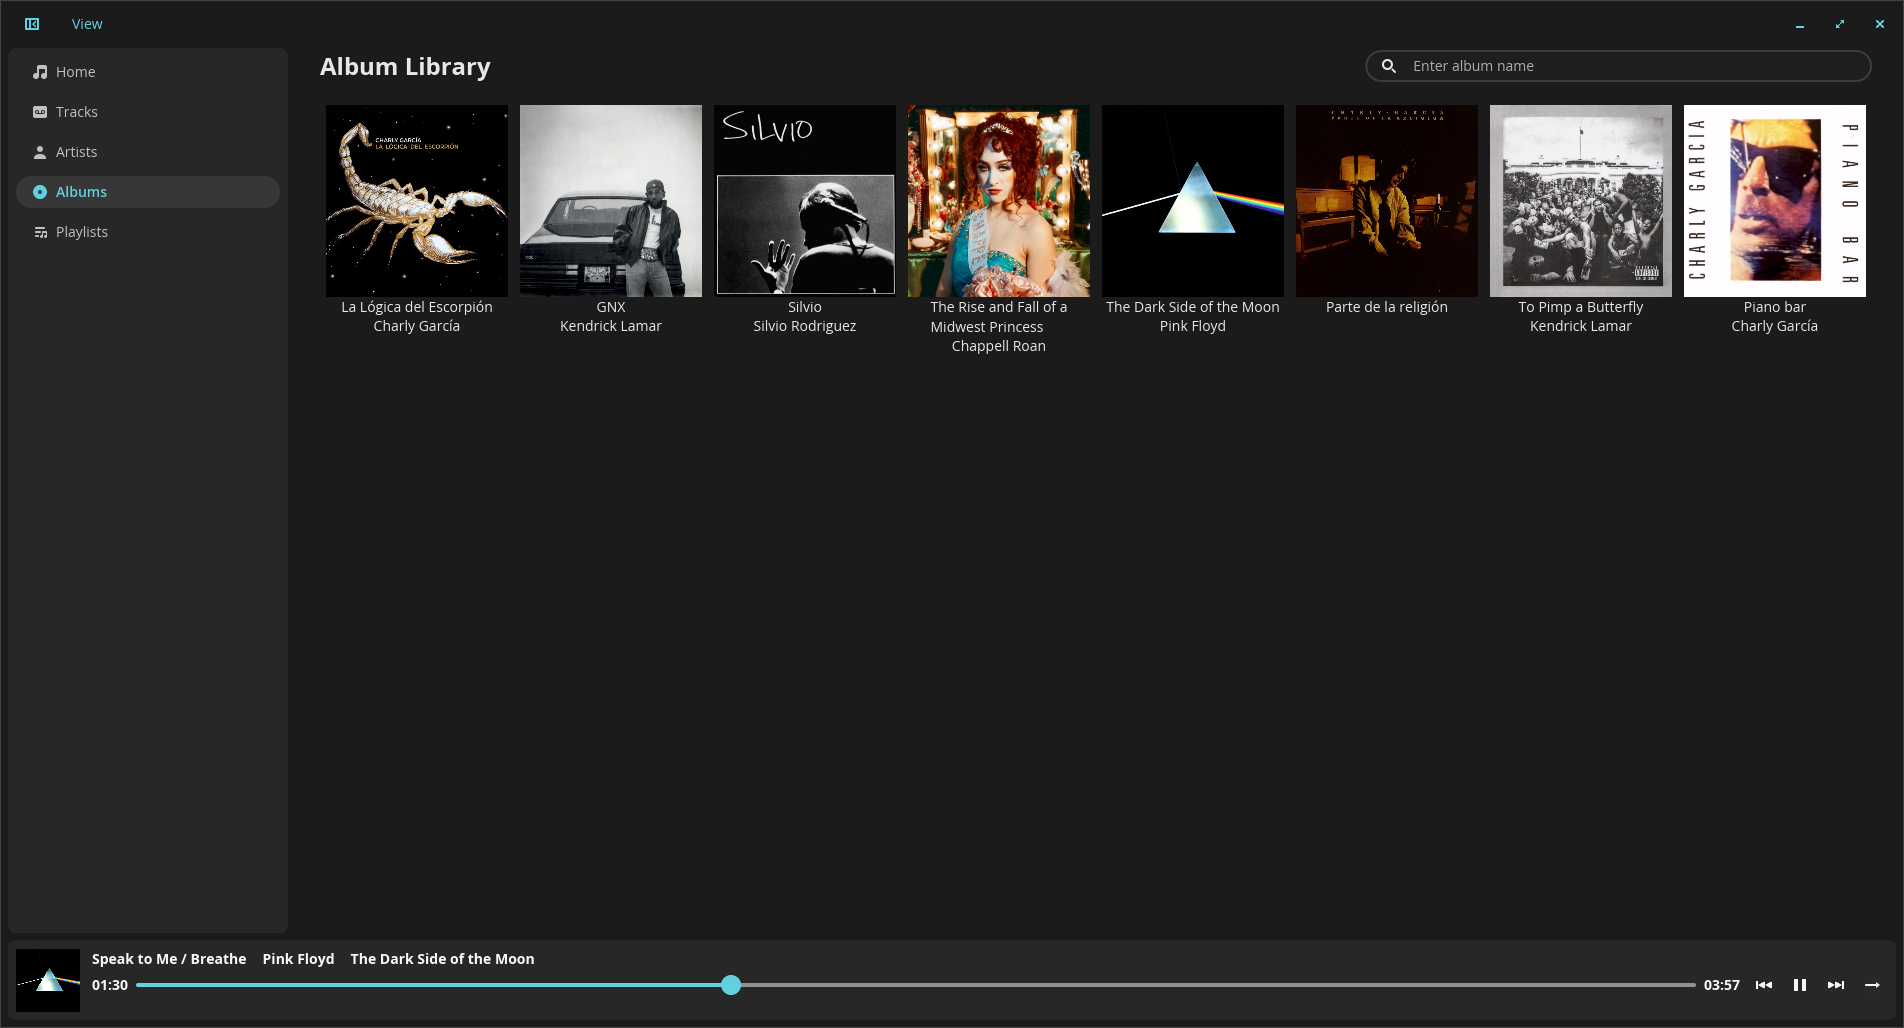Click the 'To Pimp a Butterfly' title text

pyautogui.click(x=1581, y=307)
